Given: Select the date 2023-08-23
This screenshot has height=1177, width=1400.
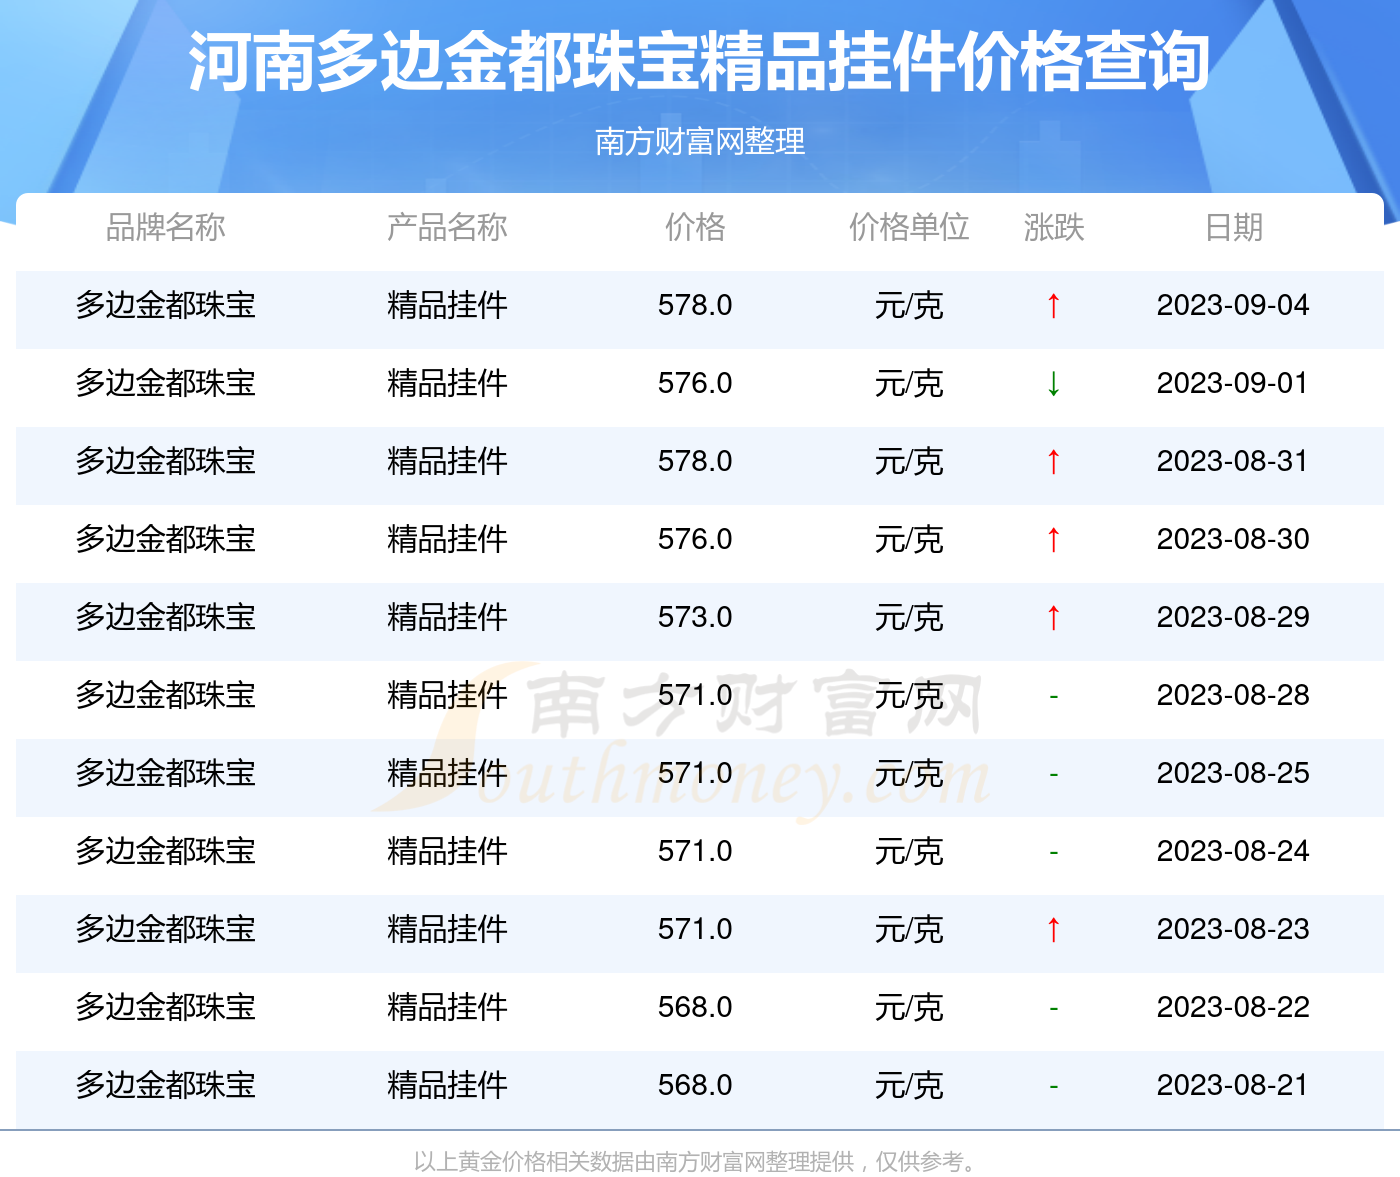Looking at the screenshot, I should click(x=1233, y=929).
